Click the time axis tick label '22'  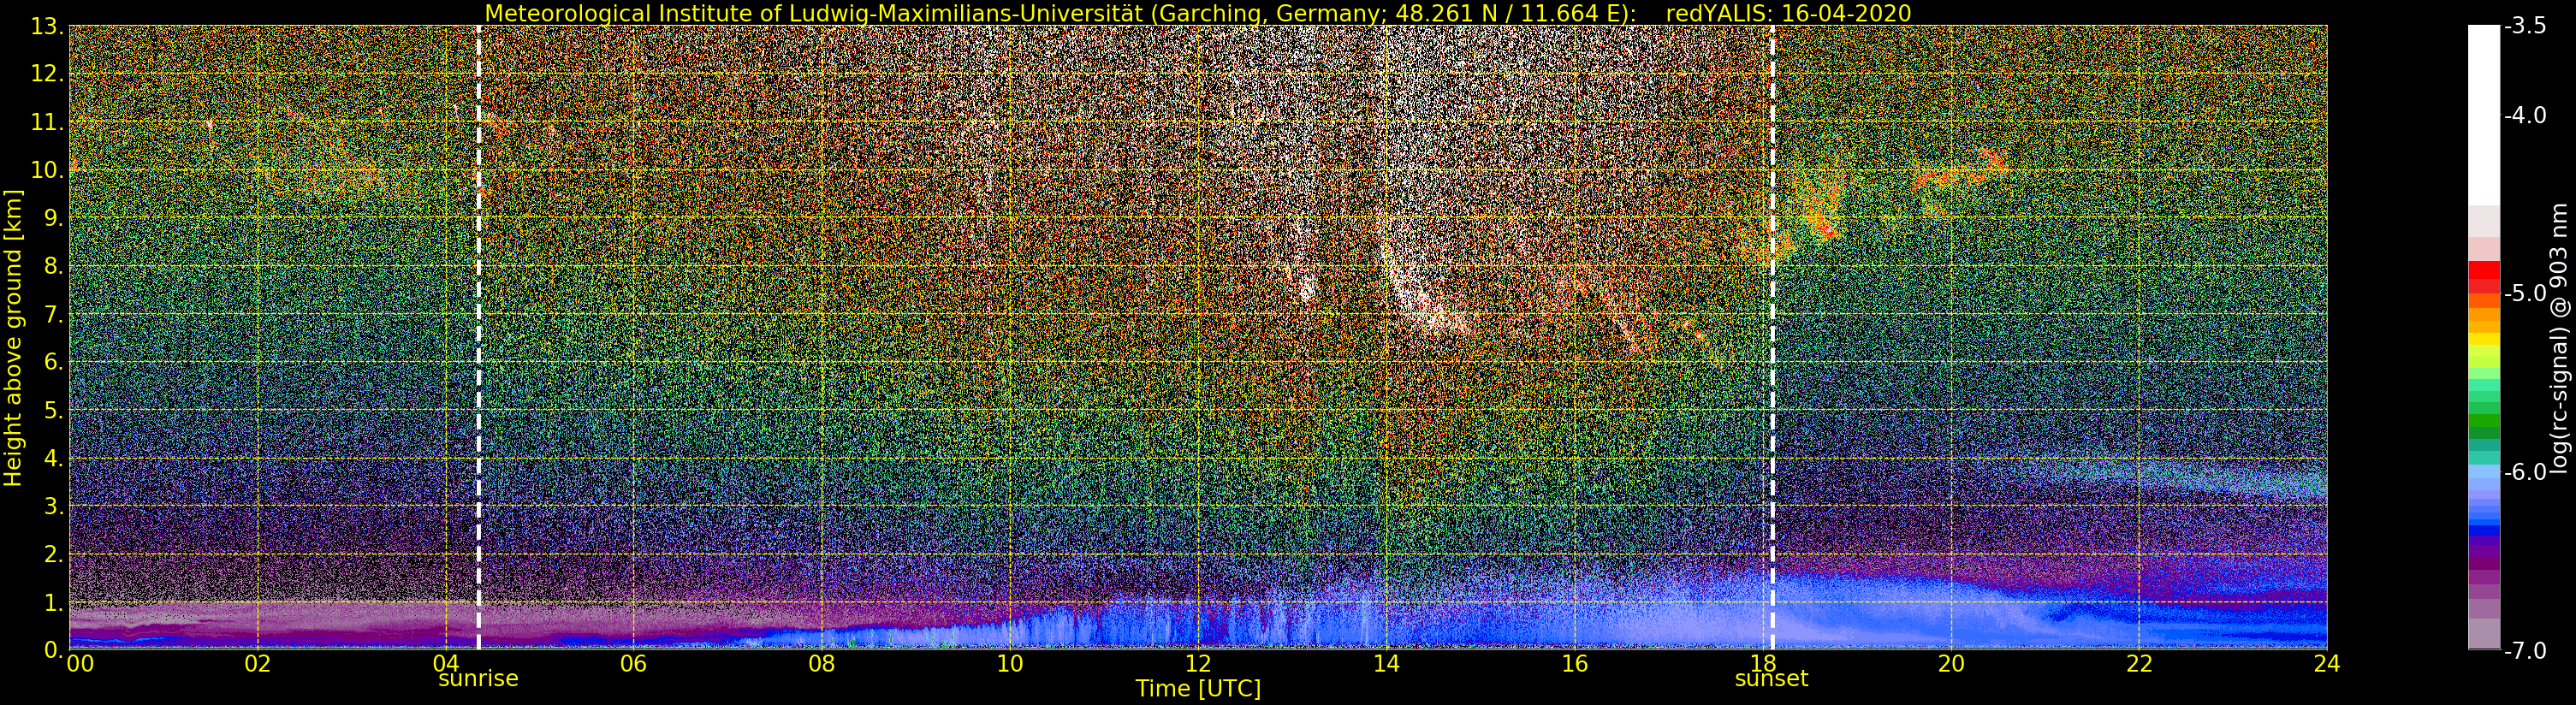pos(2139,664)
